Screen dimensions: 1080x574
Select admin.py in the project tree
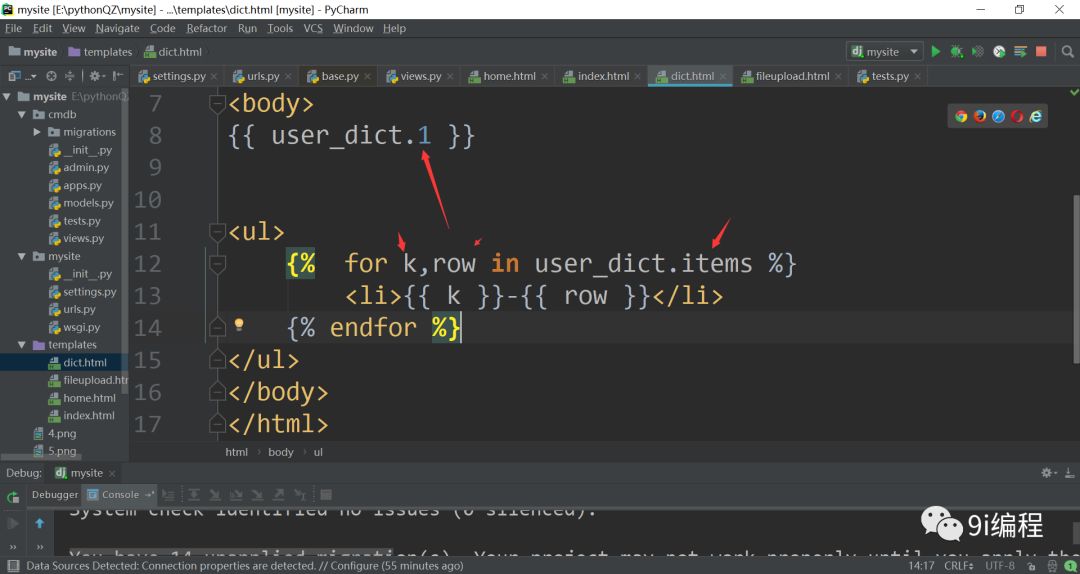86,167
